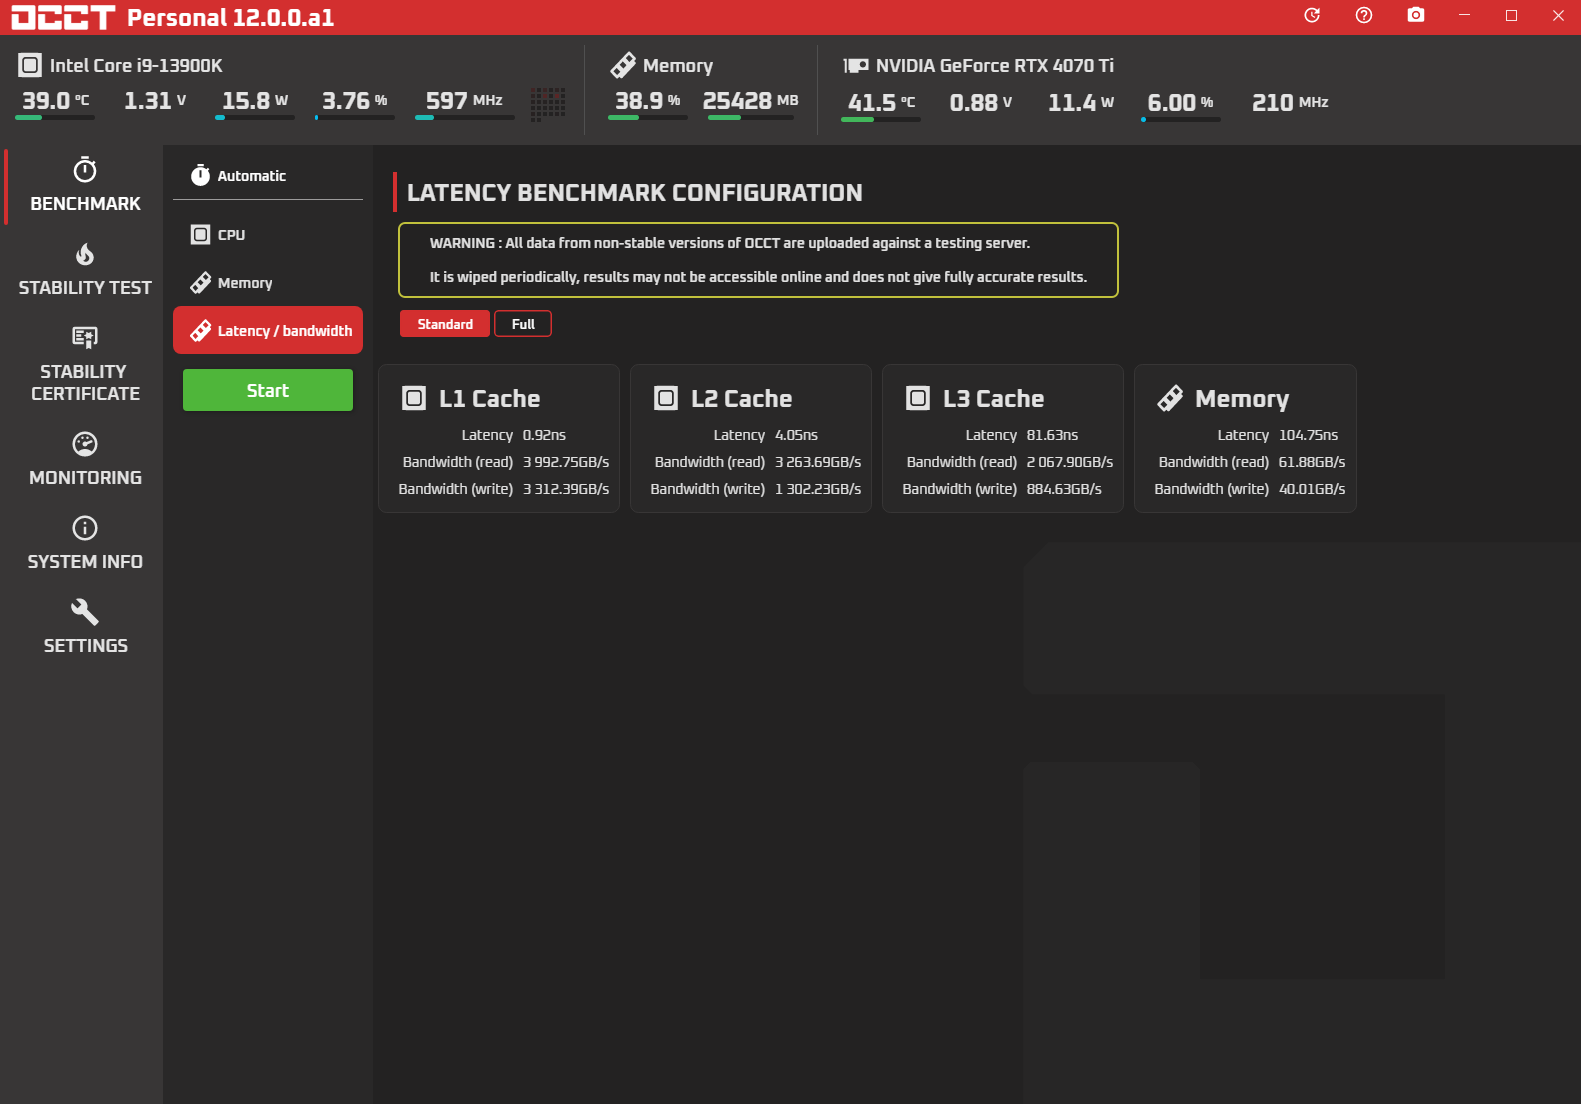1581x1104 pixels.
Task: Click the Latency Benchmark Configuration heading
Action: [x=634, y=193]
